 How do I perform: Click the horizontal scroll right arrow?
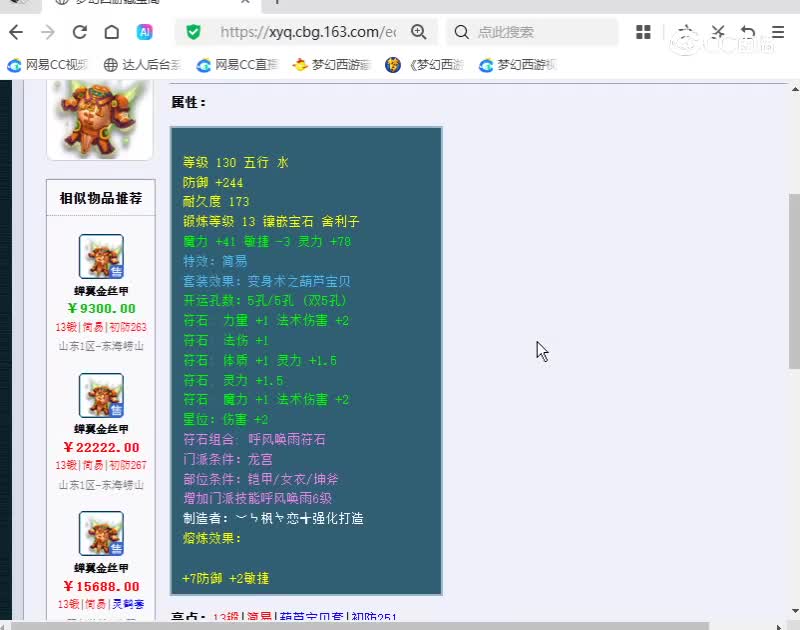point(779,626)
